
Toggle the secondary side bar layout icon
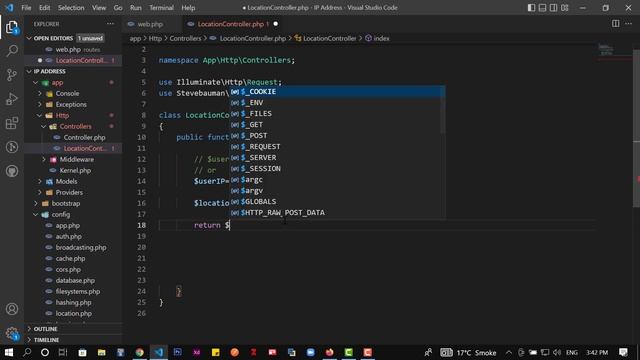(x=553, y=8)
